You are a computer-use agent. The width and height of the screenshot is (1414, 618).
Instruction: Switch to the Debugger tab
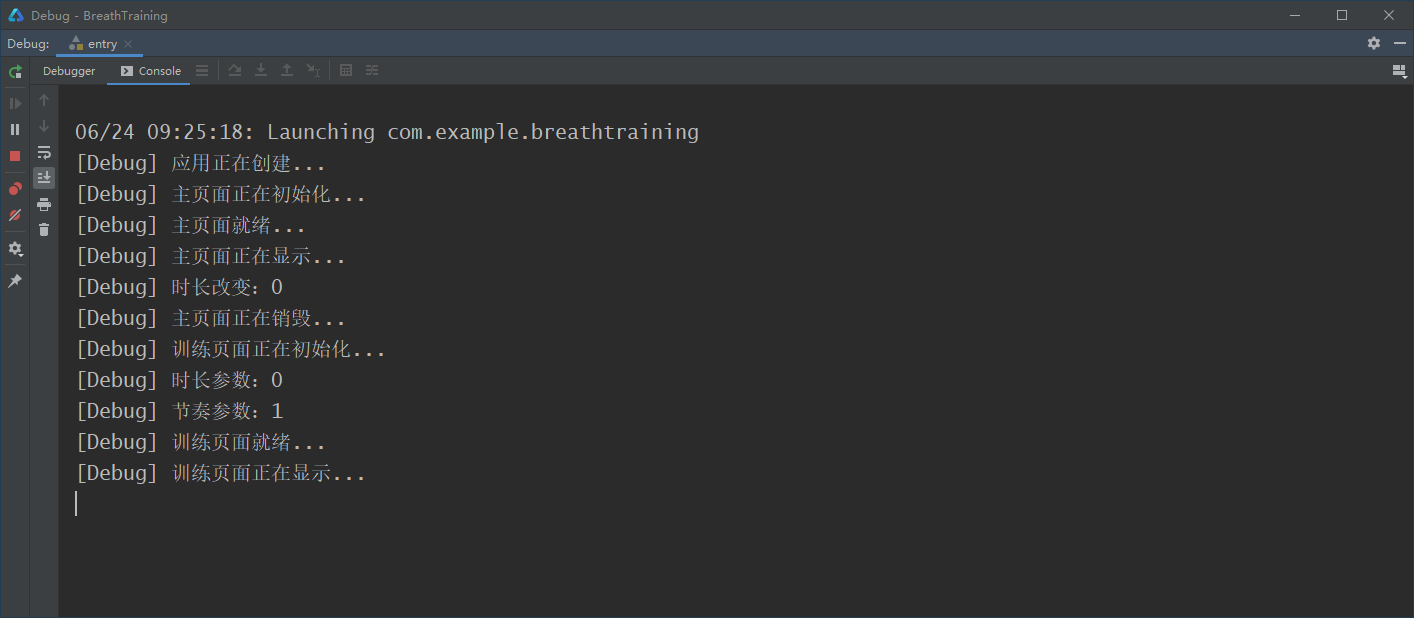click(x=69, y=71)
